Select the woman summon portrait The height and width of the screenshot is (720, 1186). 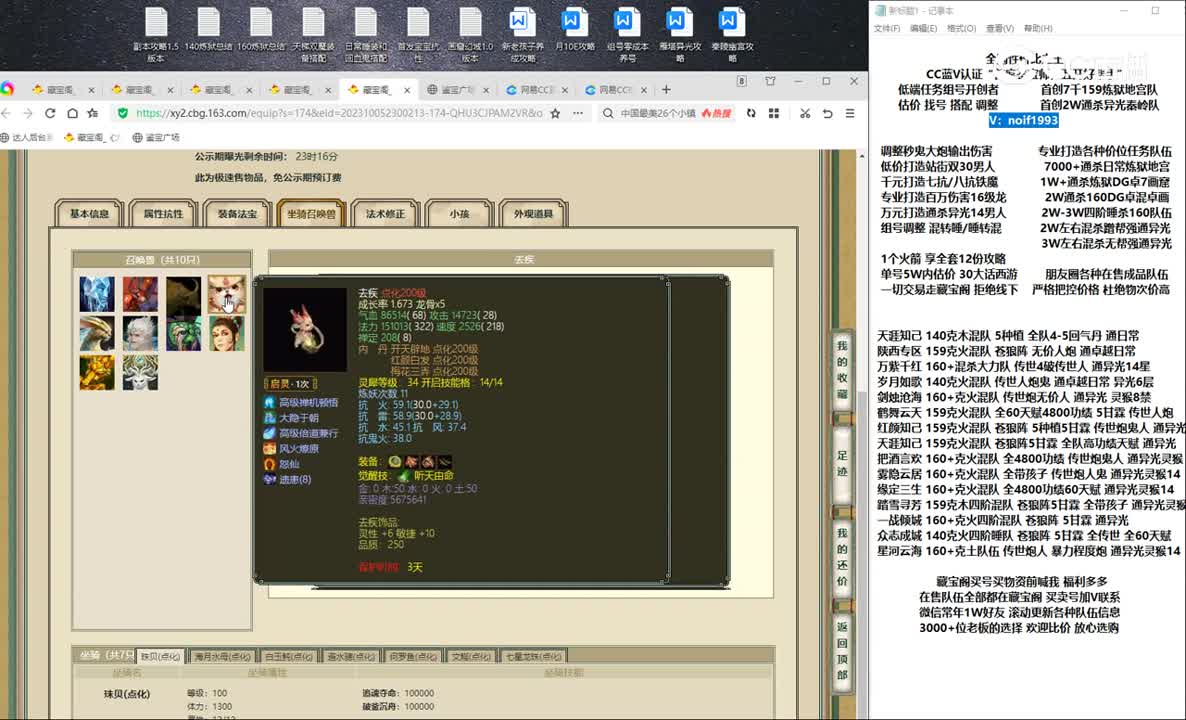pos(227,333)
